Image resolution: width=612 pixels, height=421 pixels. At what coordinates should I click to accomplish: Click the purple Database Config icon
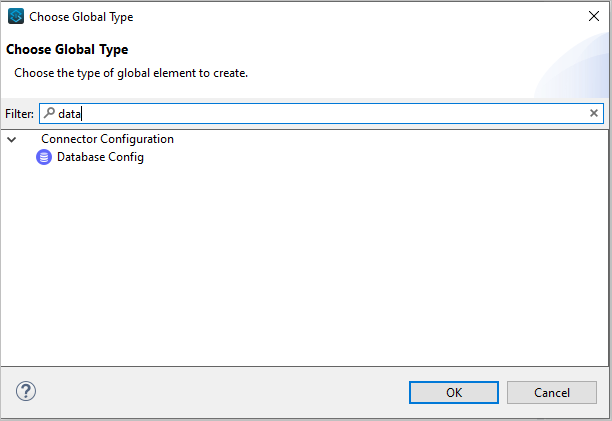click(x=44, y=157)
